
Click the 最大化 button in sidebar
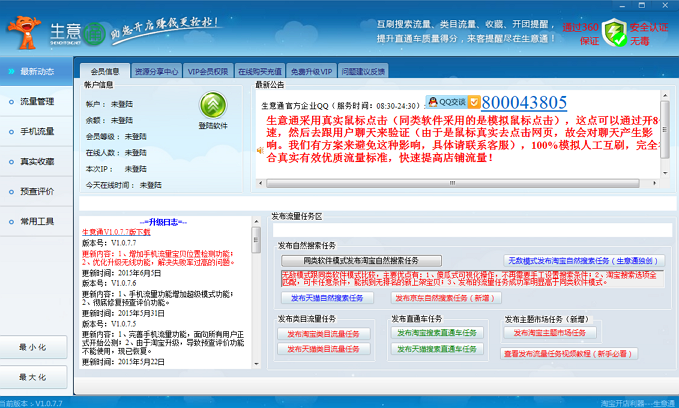pyautogui.click(x=33, y=377)
